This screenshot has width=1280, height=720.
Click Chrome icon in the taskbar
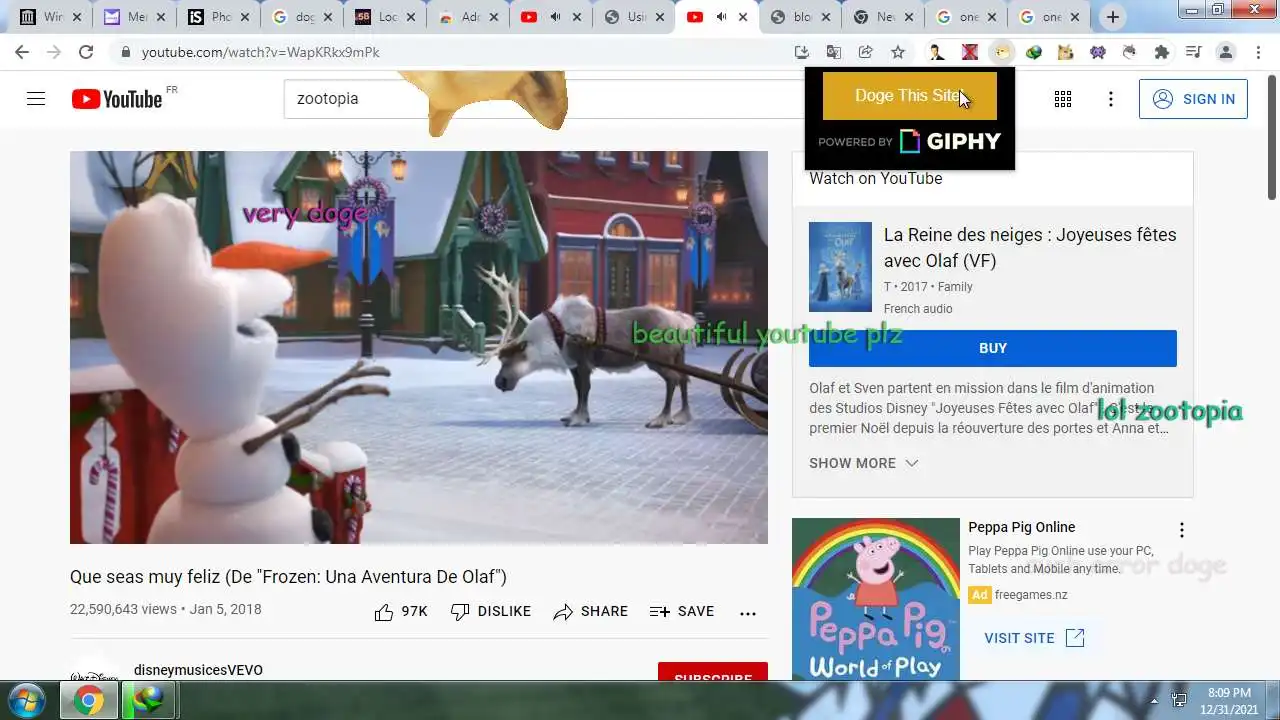click(x=88, y=701)
